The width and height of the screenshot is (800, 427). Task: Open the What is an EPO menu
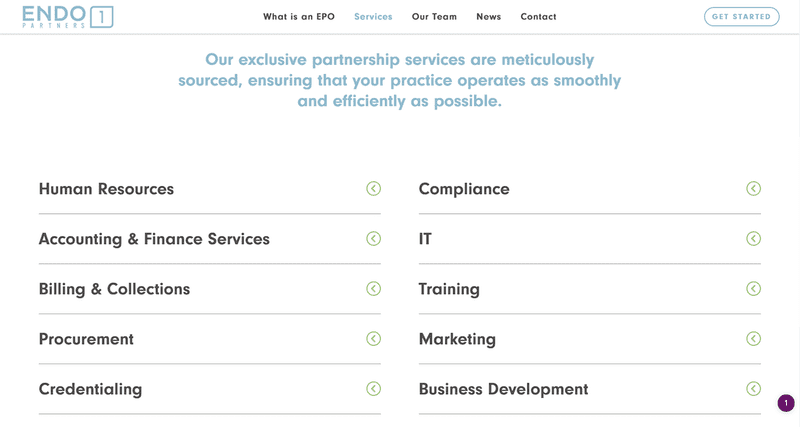click(299, 17)
